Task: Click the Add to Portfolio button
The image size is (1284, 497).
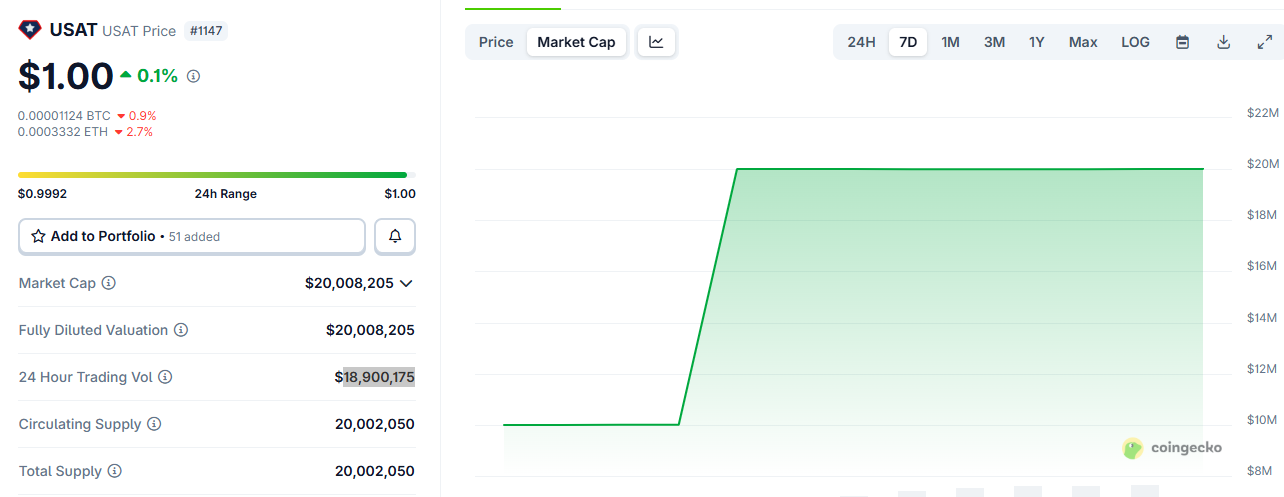Action: (x=192, y=236)
